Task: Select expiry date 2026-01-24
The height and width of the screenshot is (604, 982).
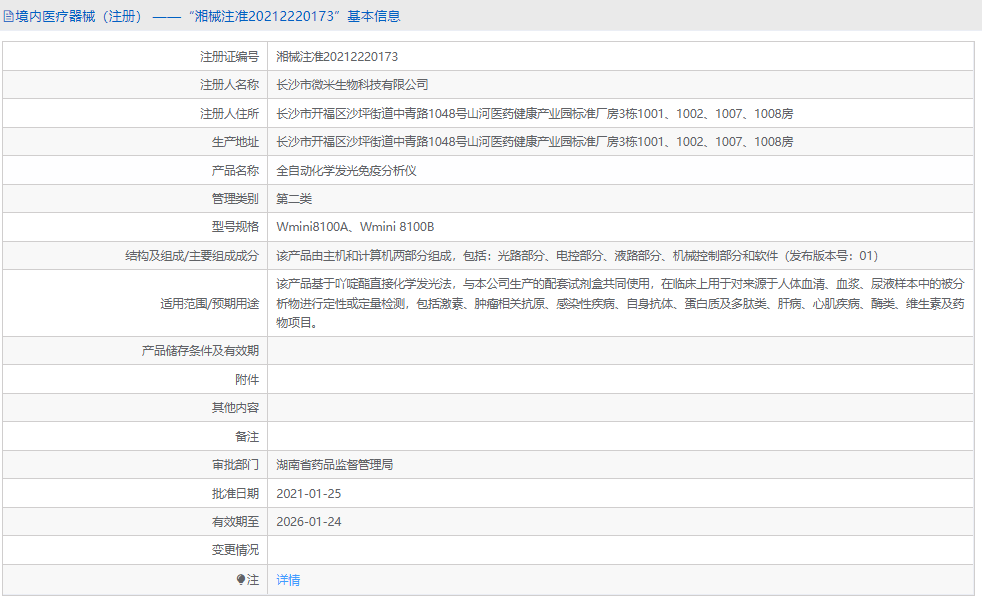Action: click(x=309, y=522)
